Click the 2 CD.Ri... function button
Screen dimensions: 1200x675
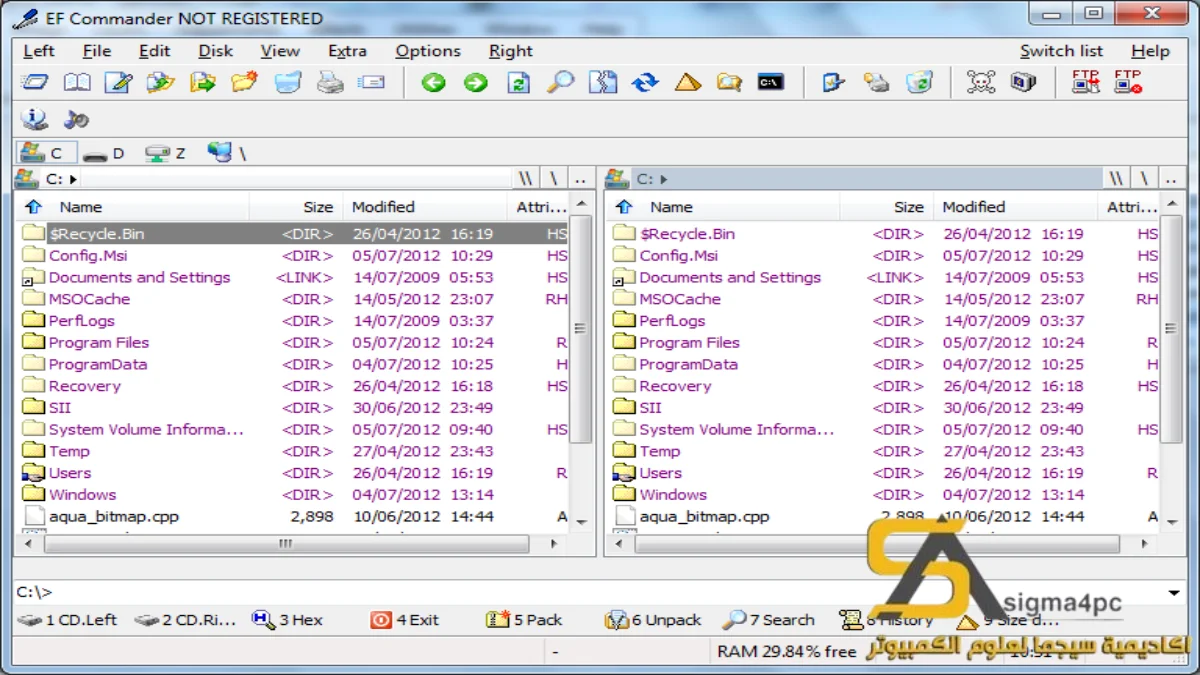click(186, 620)
